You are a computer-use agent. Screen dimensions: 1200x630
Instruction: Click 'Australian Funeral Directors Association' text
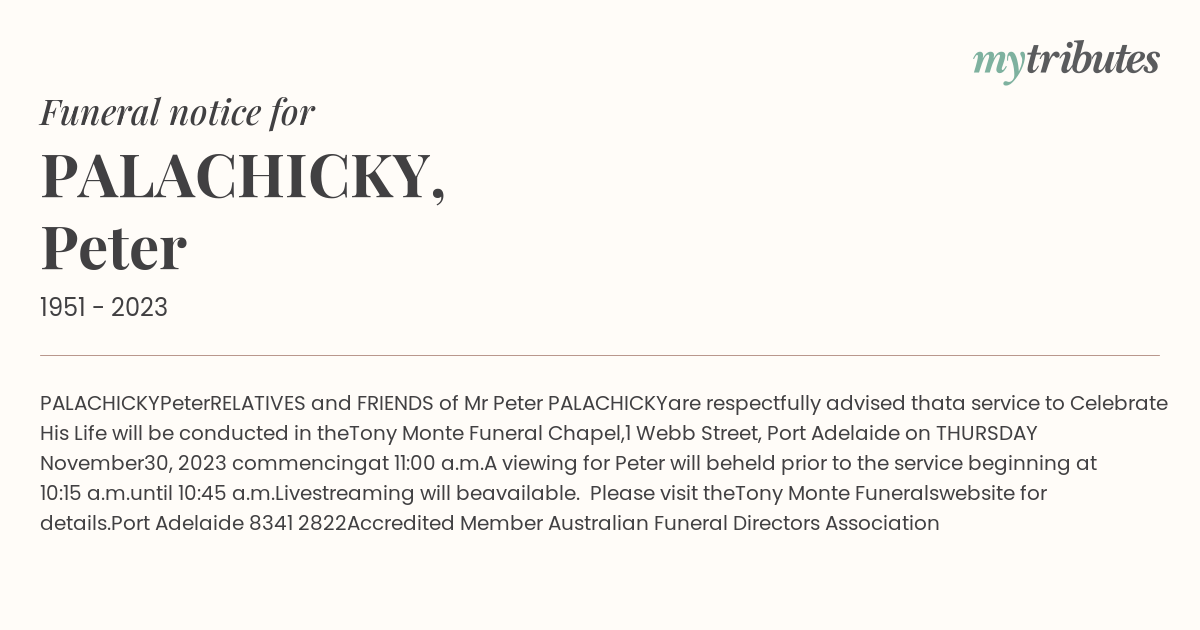pyautogui.click(x=744, y=523)
